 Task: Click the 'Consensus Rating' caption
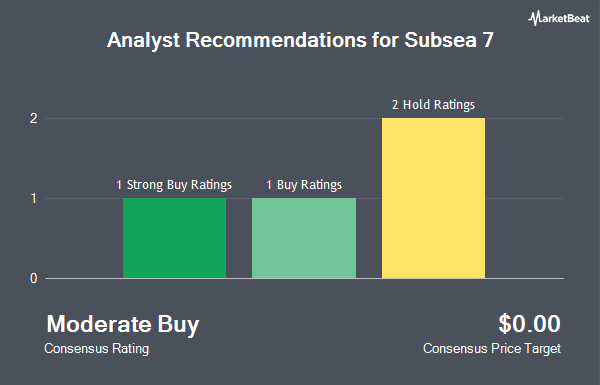coord(96,349)
